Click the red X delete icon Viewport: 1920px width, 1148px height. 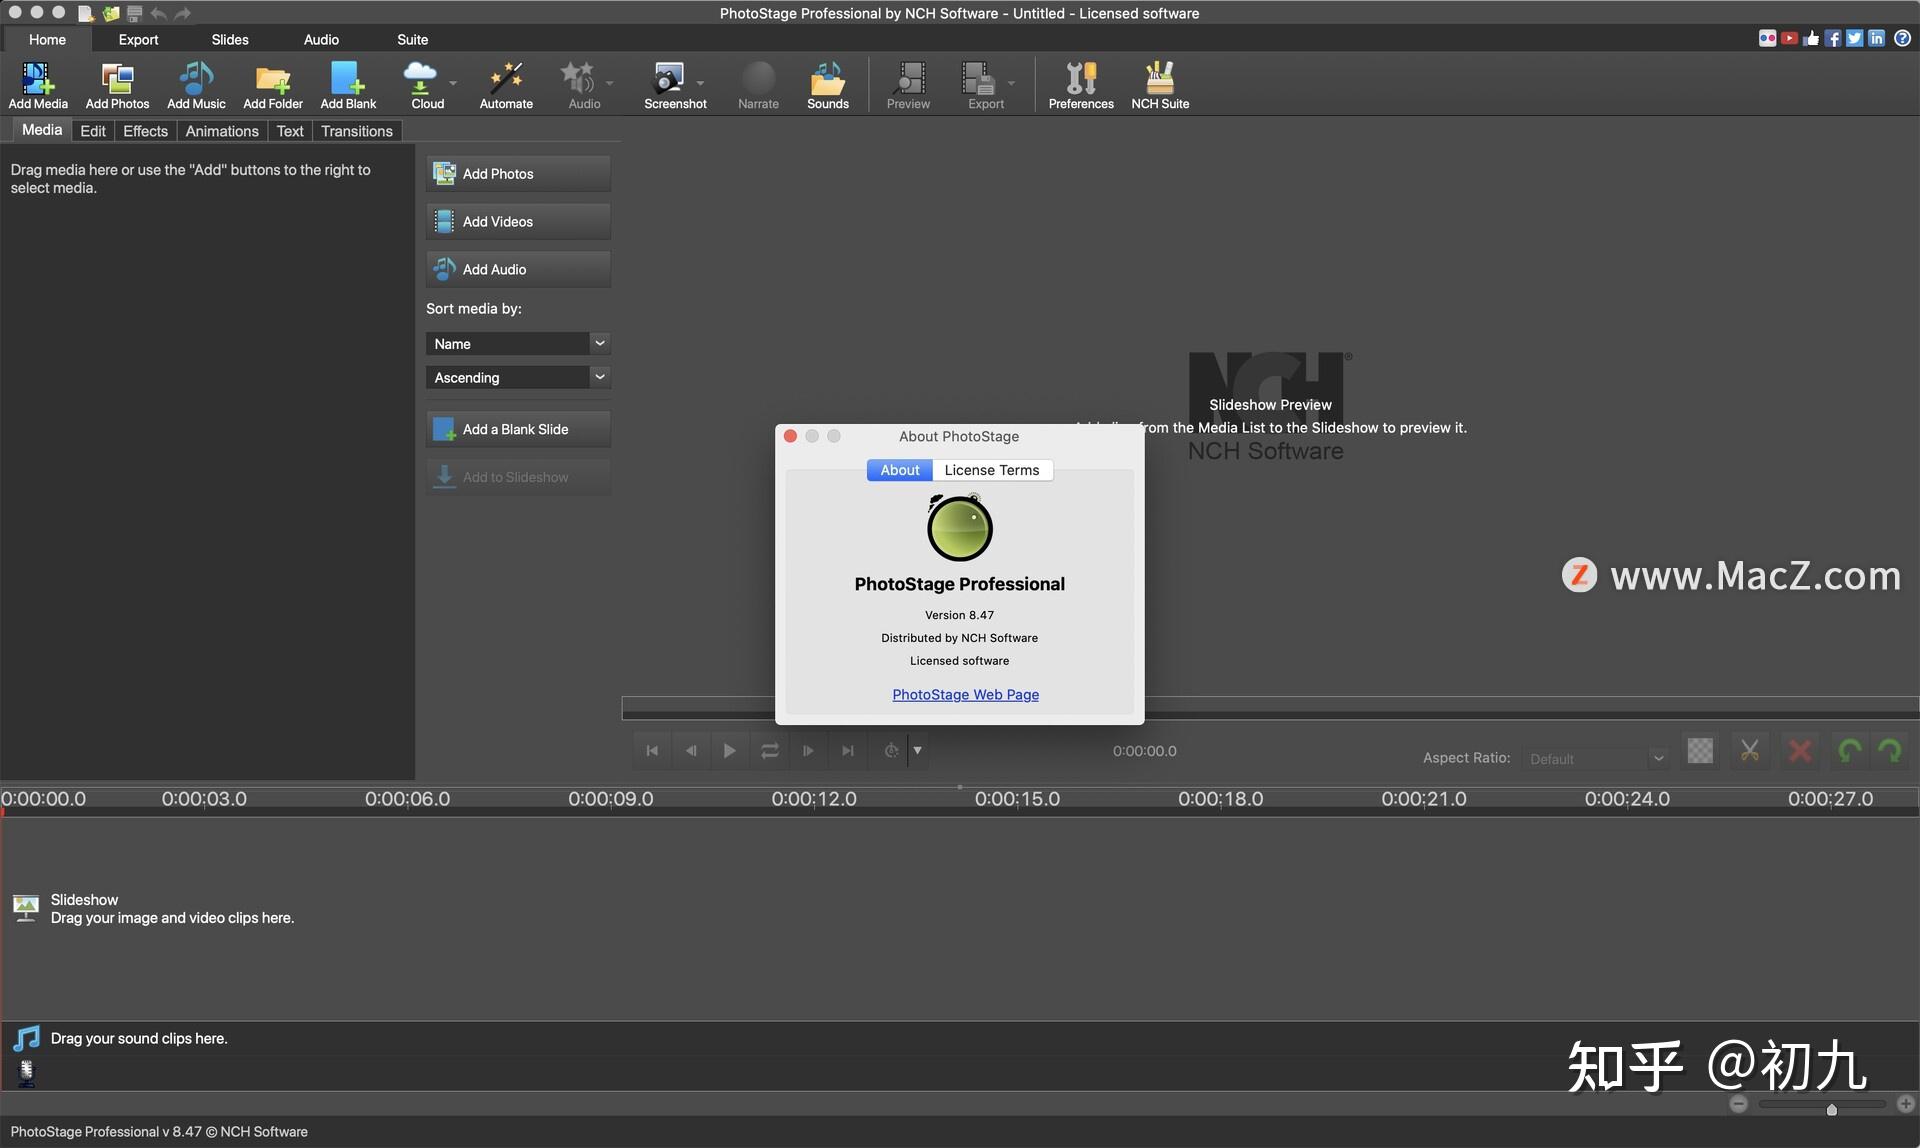tap(1800, 751)
